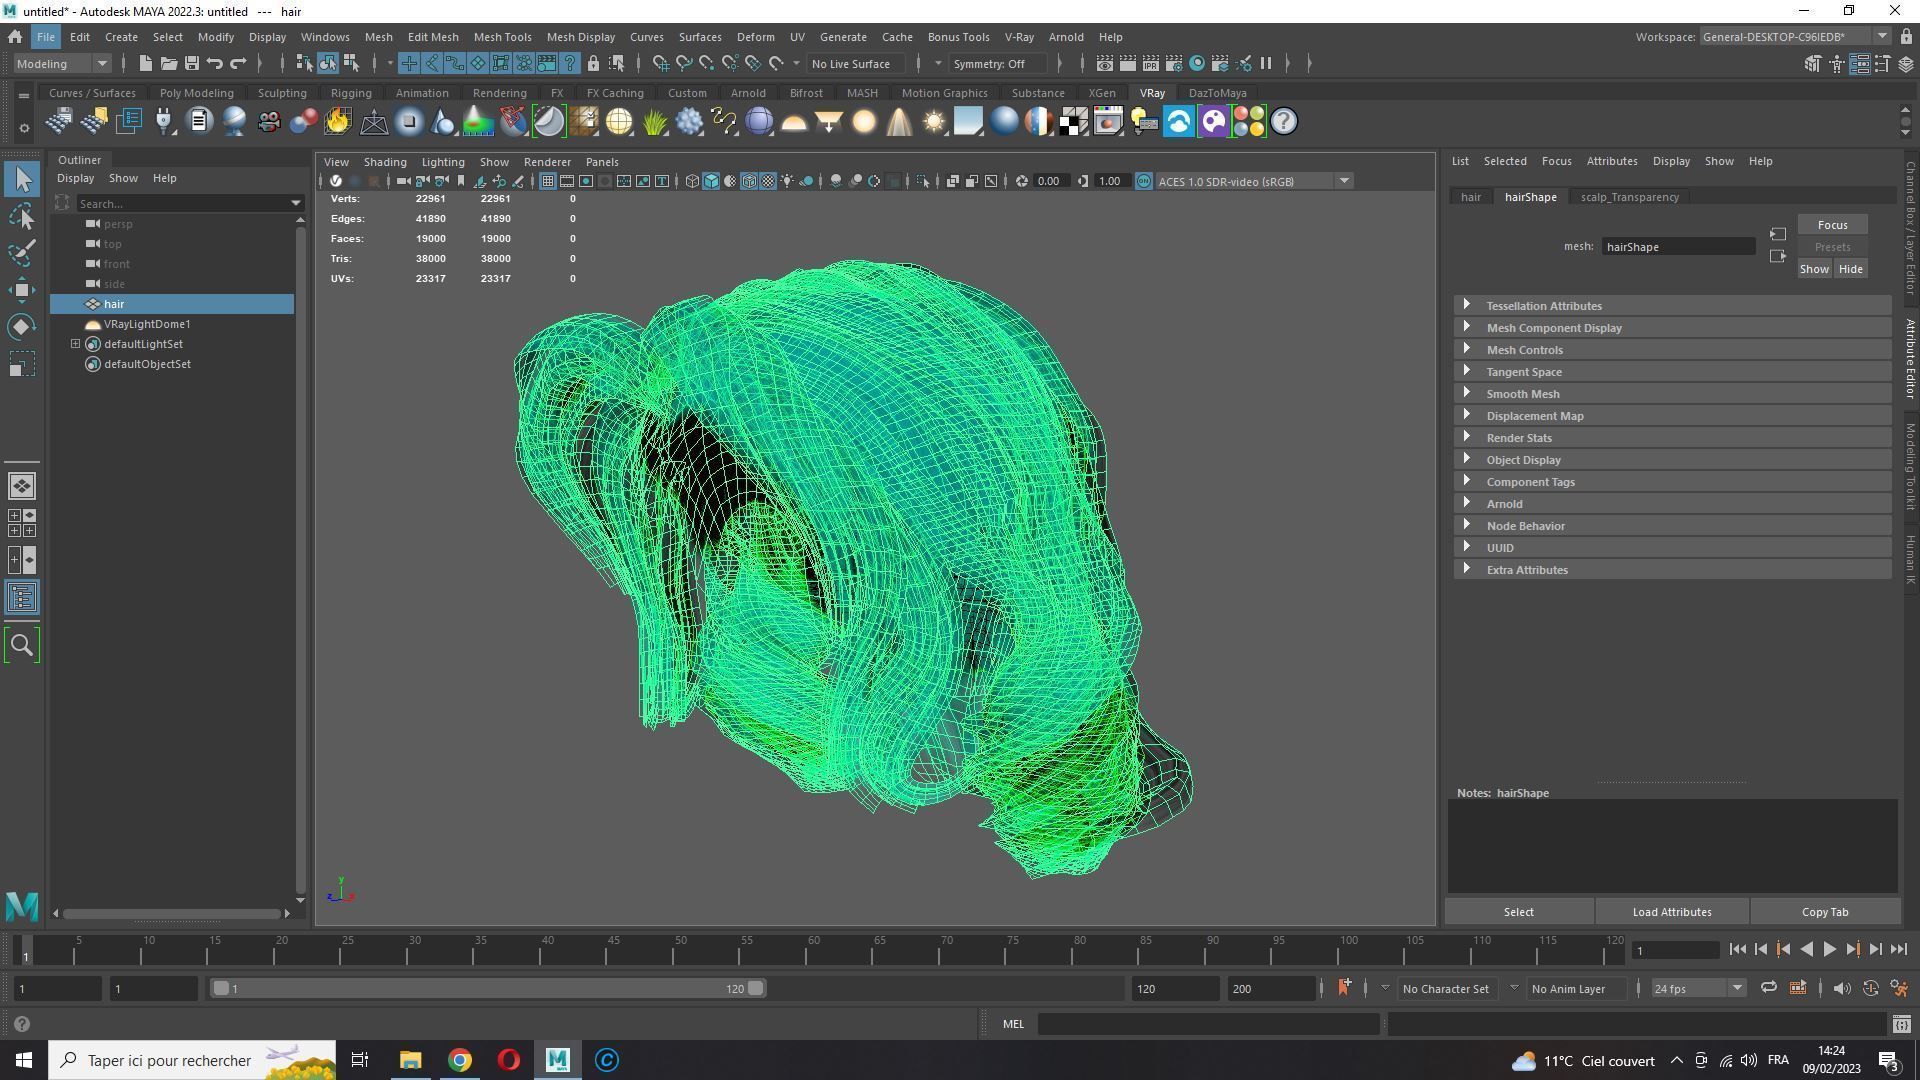The height and width of the screenshot is (1080, 1920).
Task: Open the Mesh Tools menu
Action: 502,37
